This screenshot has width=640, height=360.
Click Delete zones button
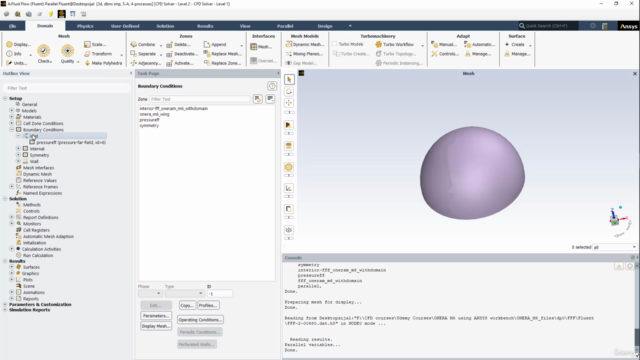(x=178, y=44)
